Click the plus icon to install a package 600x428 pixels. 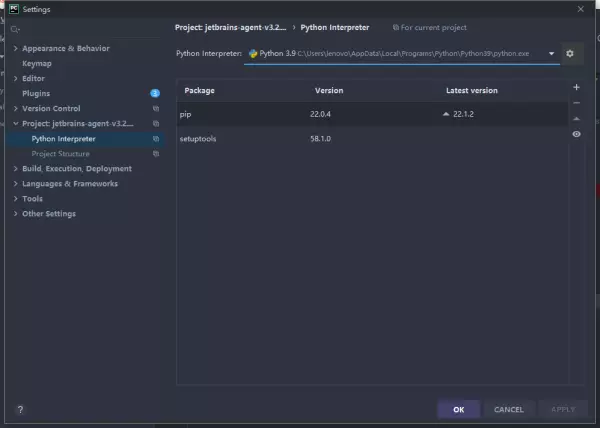click(576, 87)
